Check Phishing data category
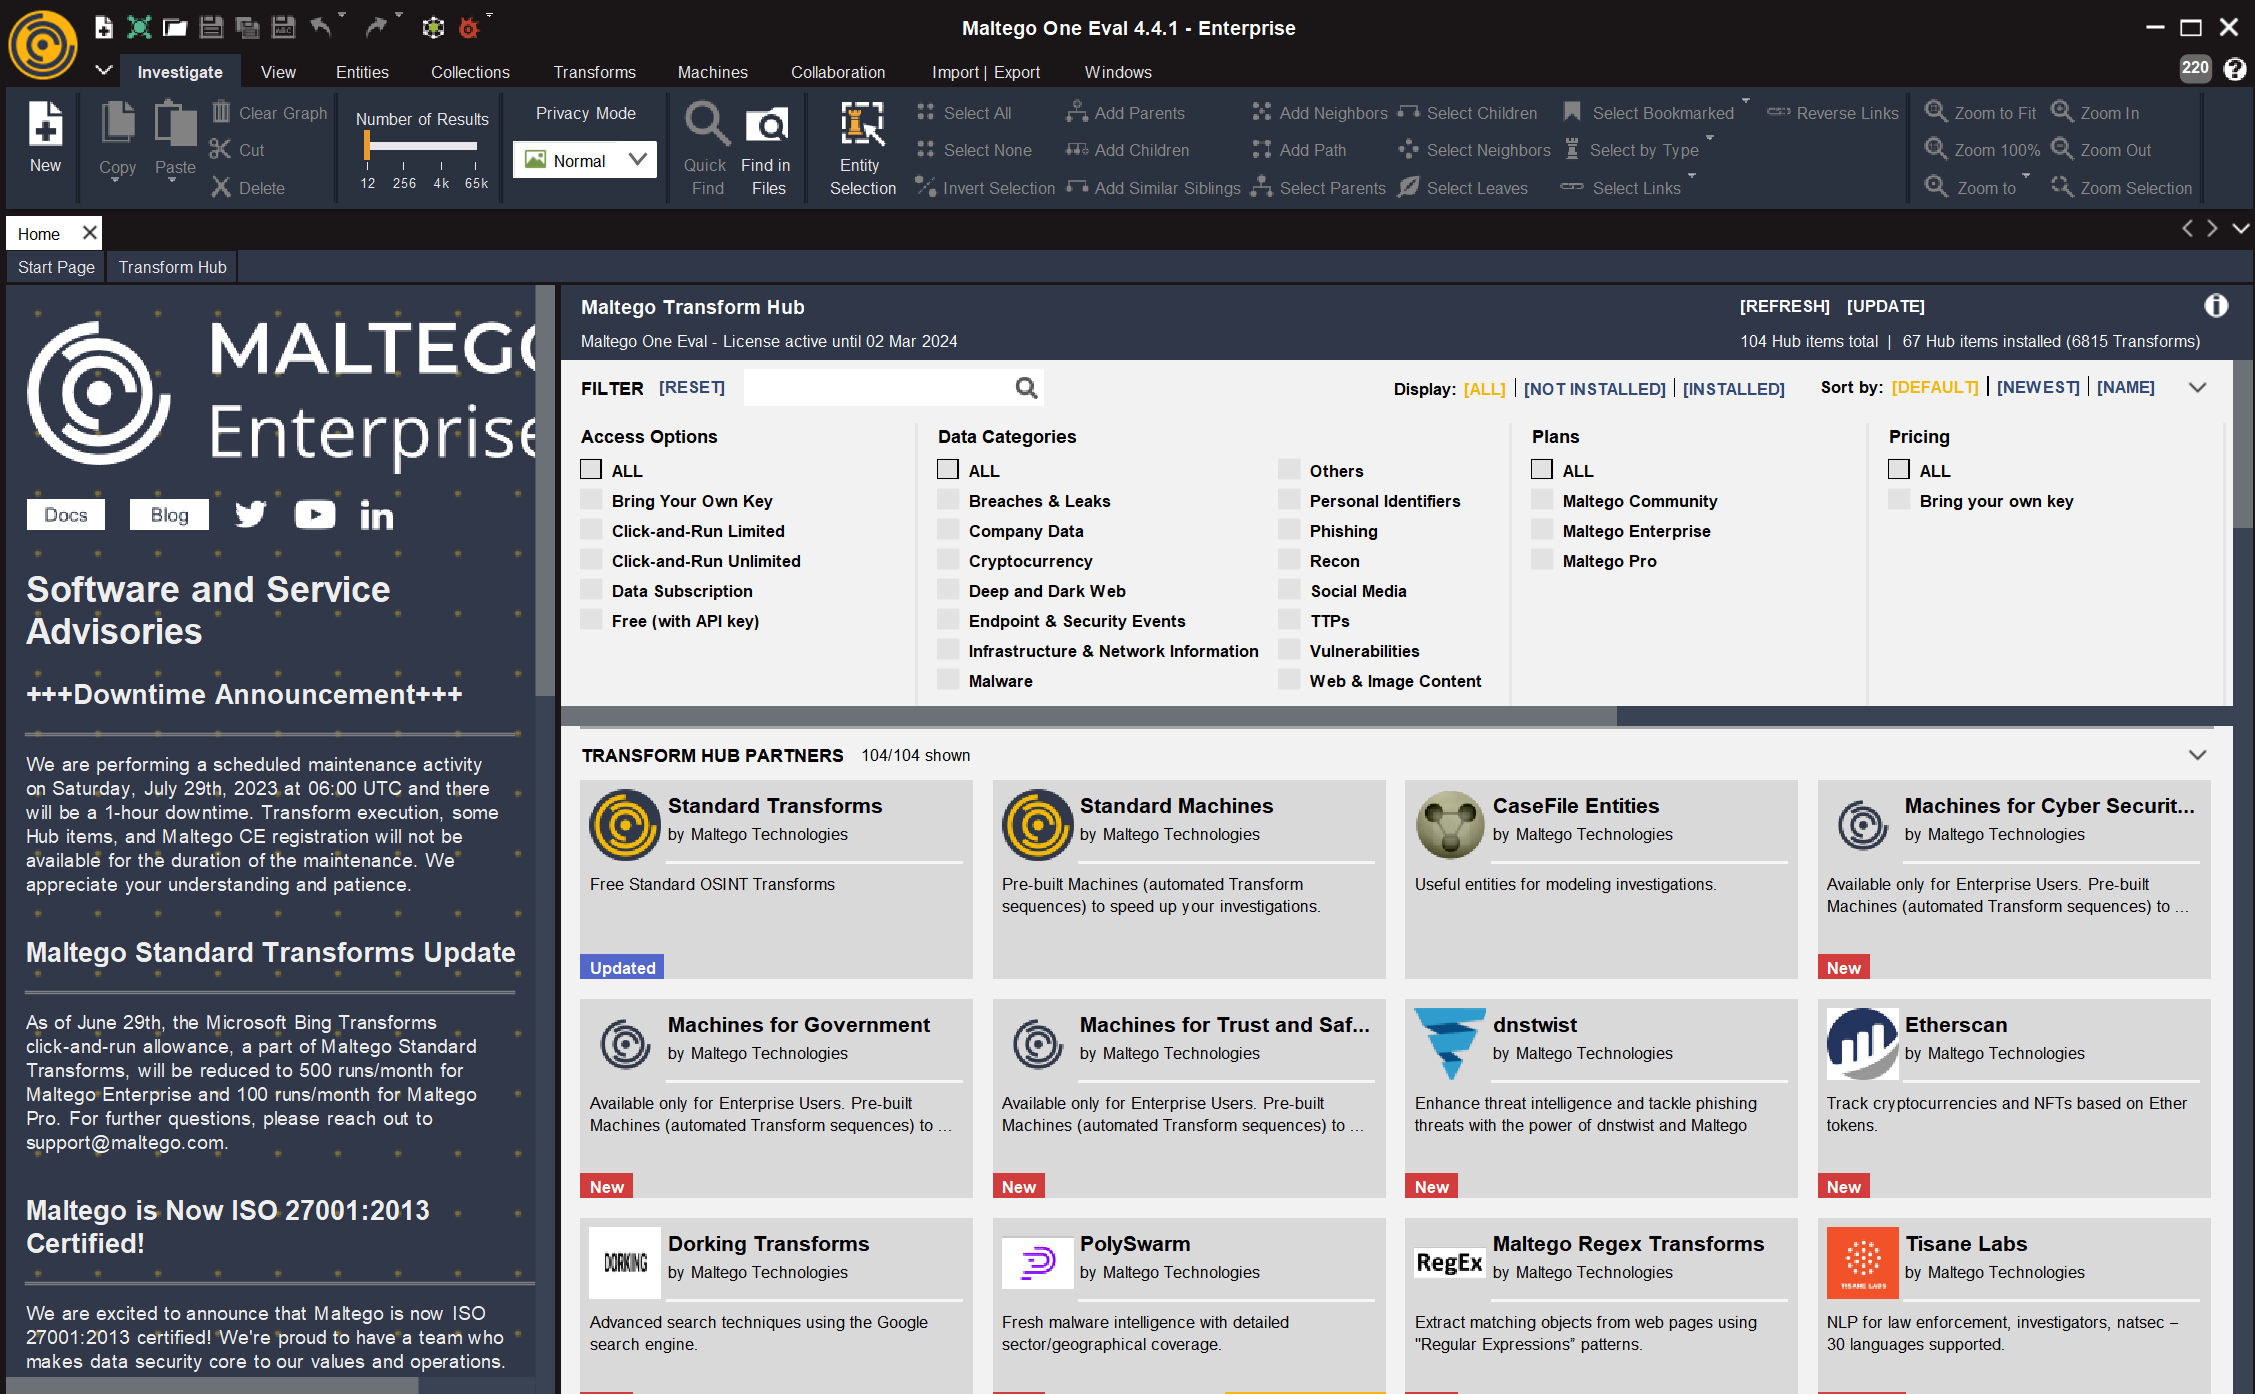The image size is (2255, 1394). tap(1289, 530)
